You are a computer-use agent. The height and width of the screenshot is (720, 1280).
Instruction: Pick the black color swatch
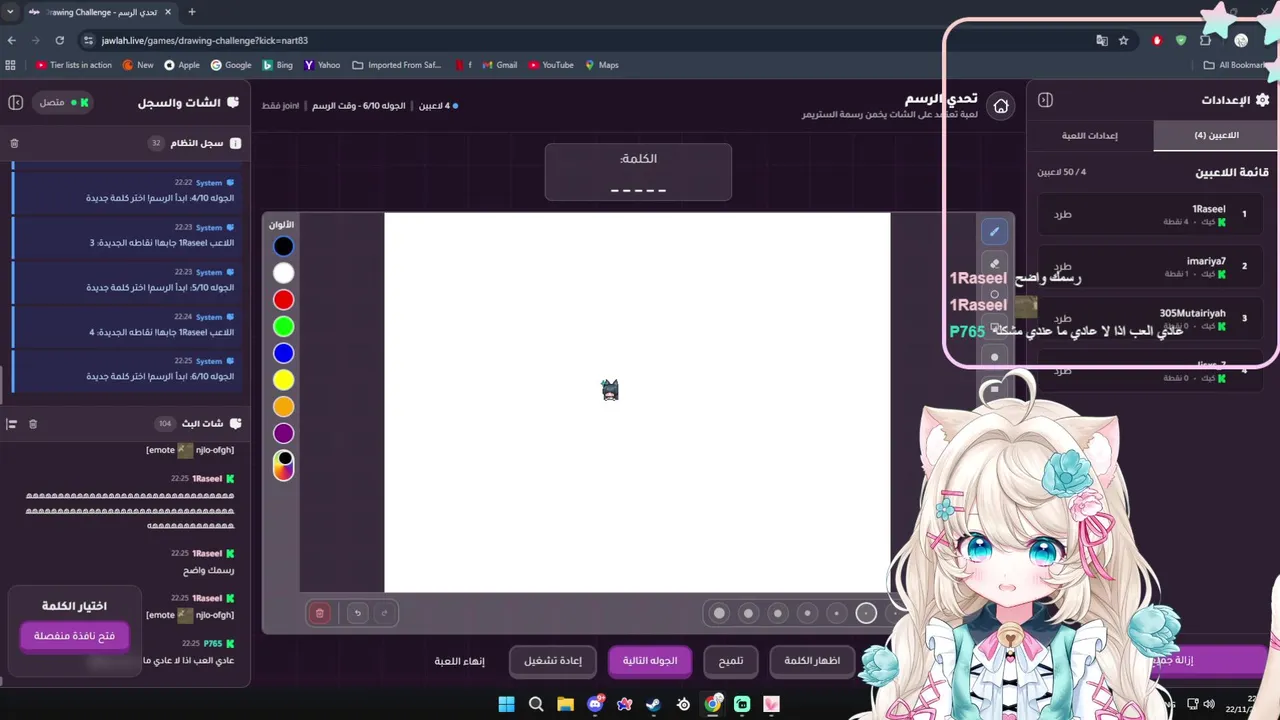pos(284,246)
